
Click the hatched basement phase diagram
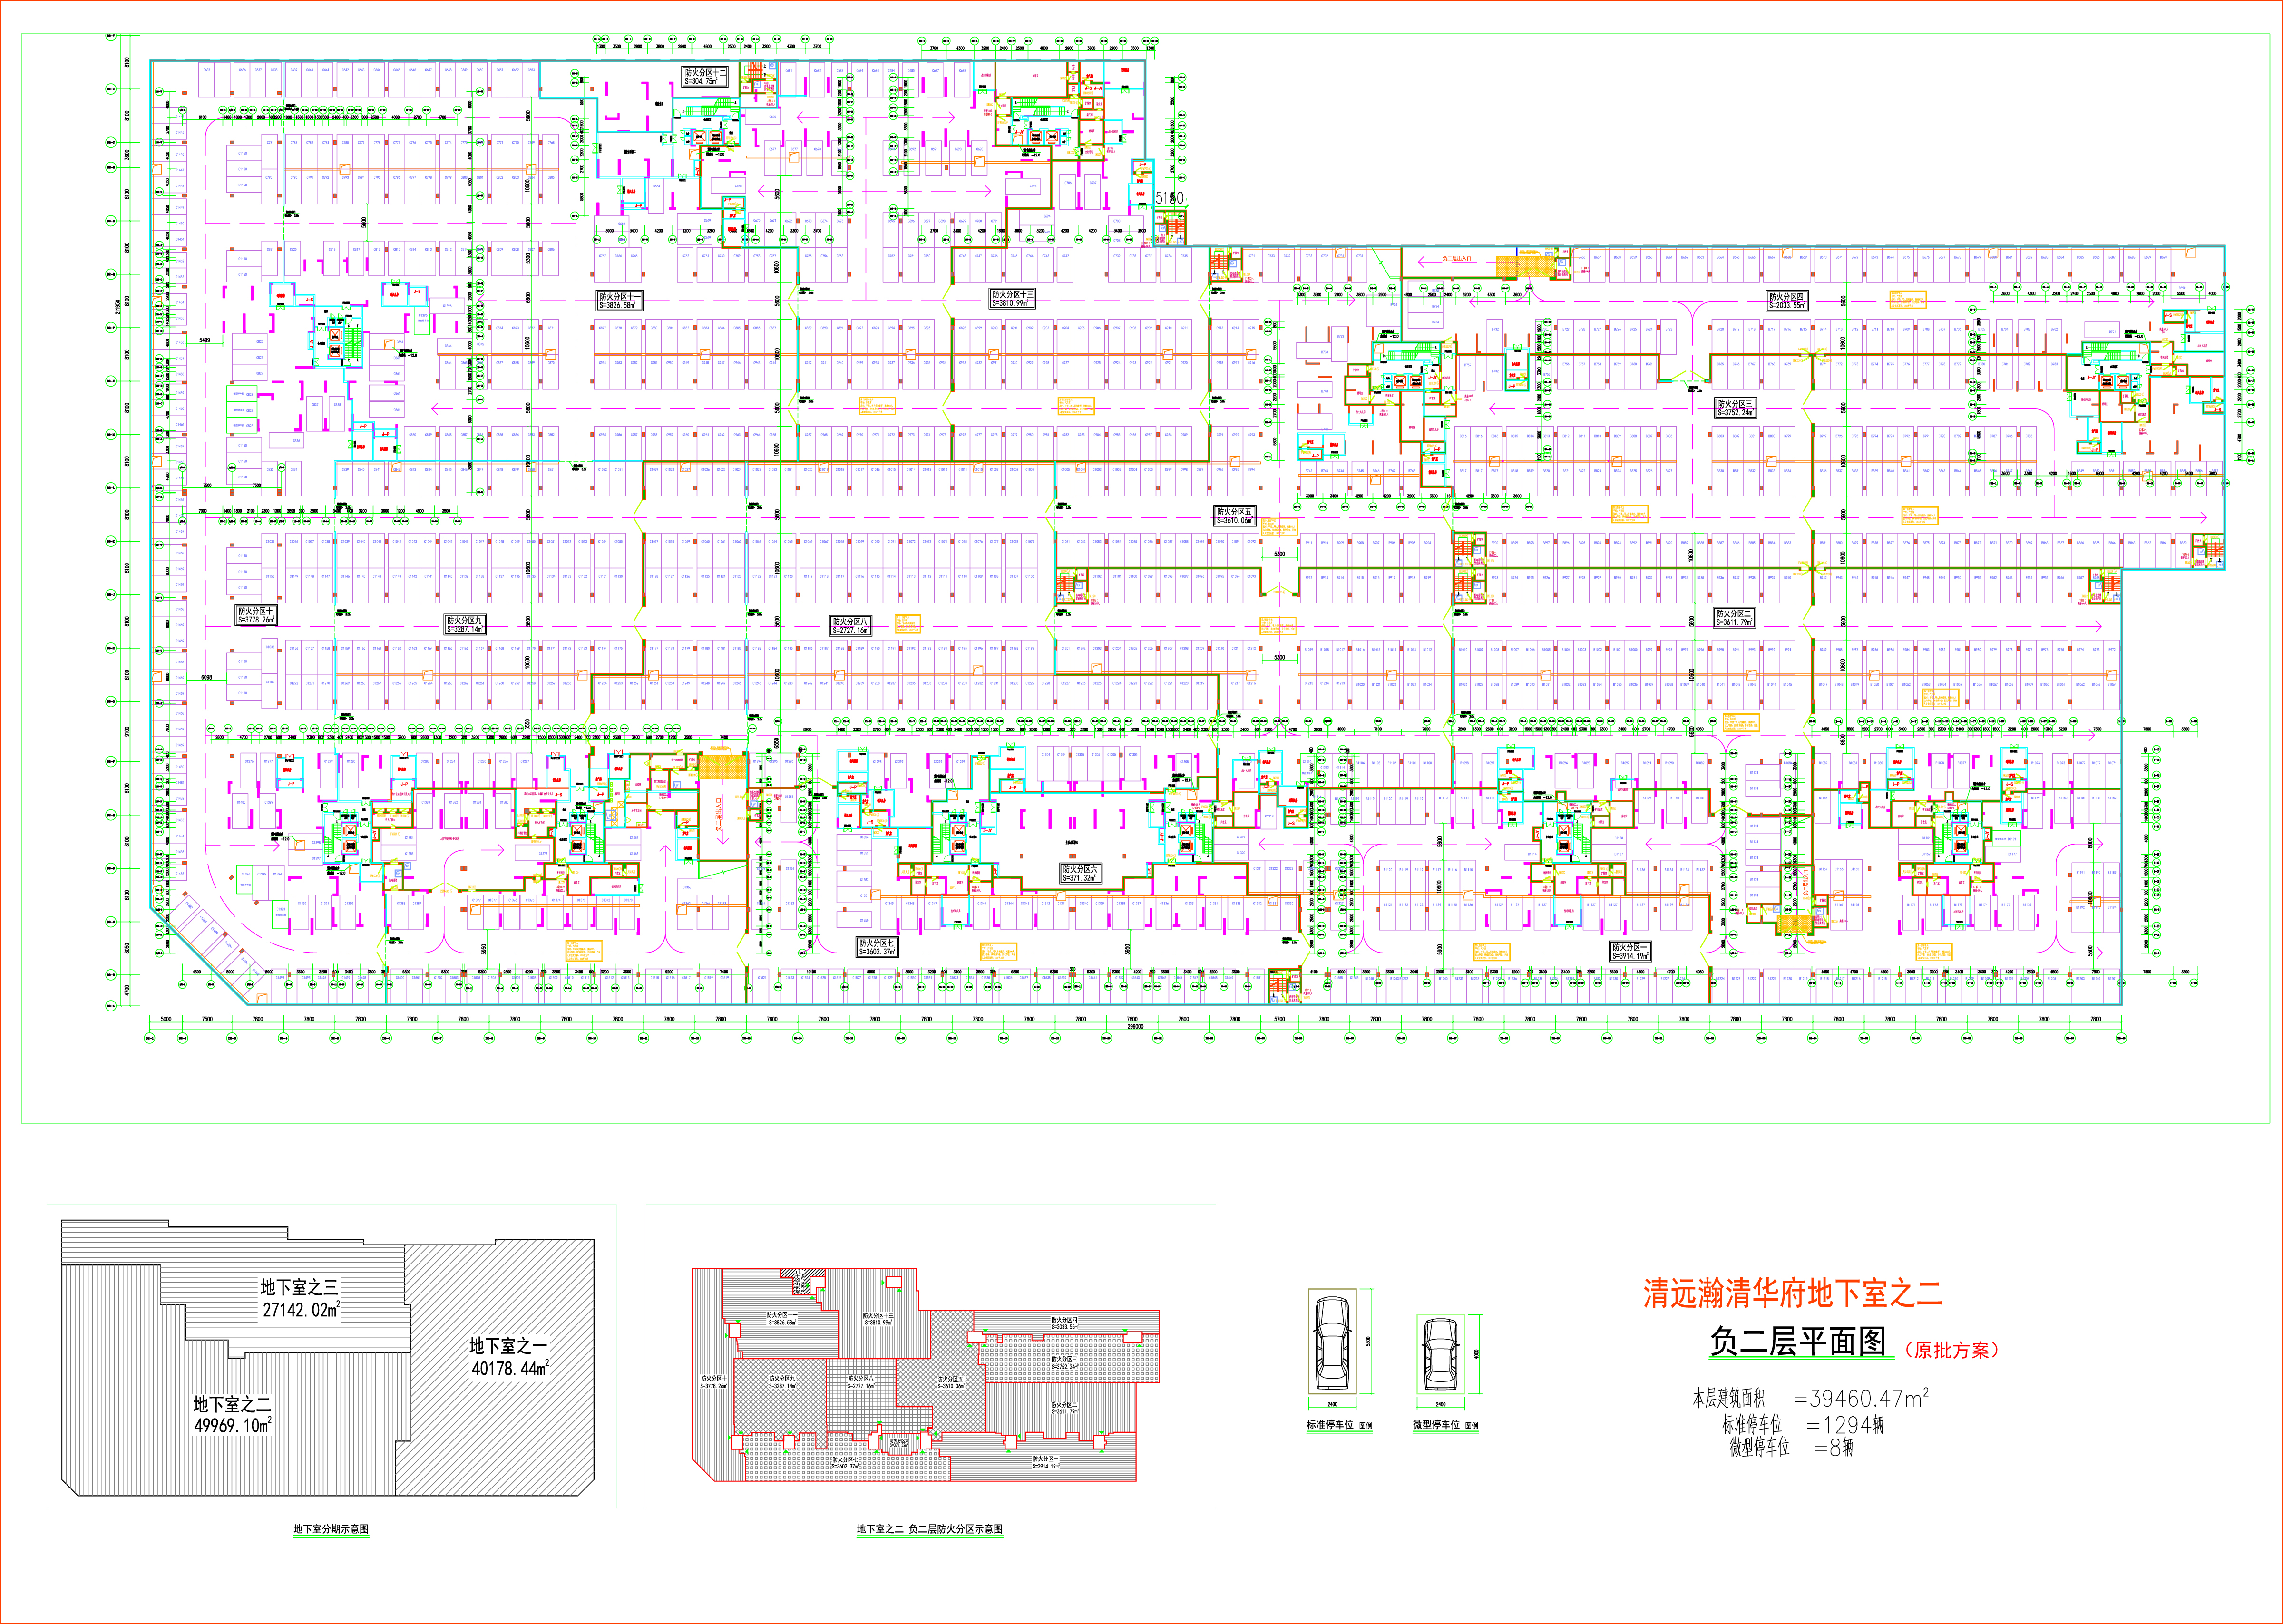(x=328, y=1358)
